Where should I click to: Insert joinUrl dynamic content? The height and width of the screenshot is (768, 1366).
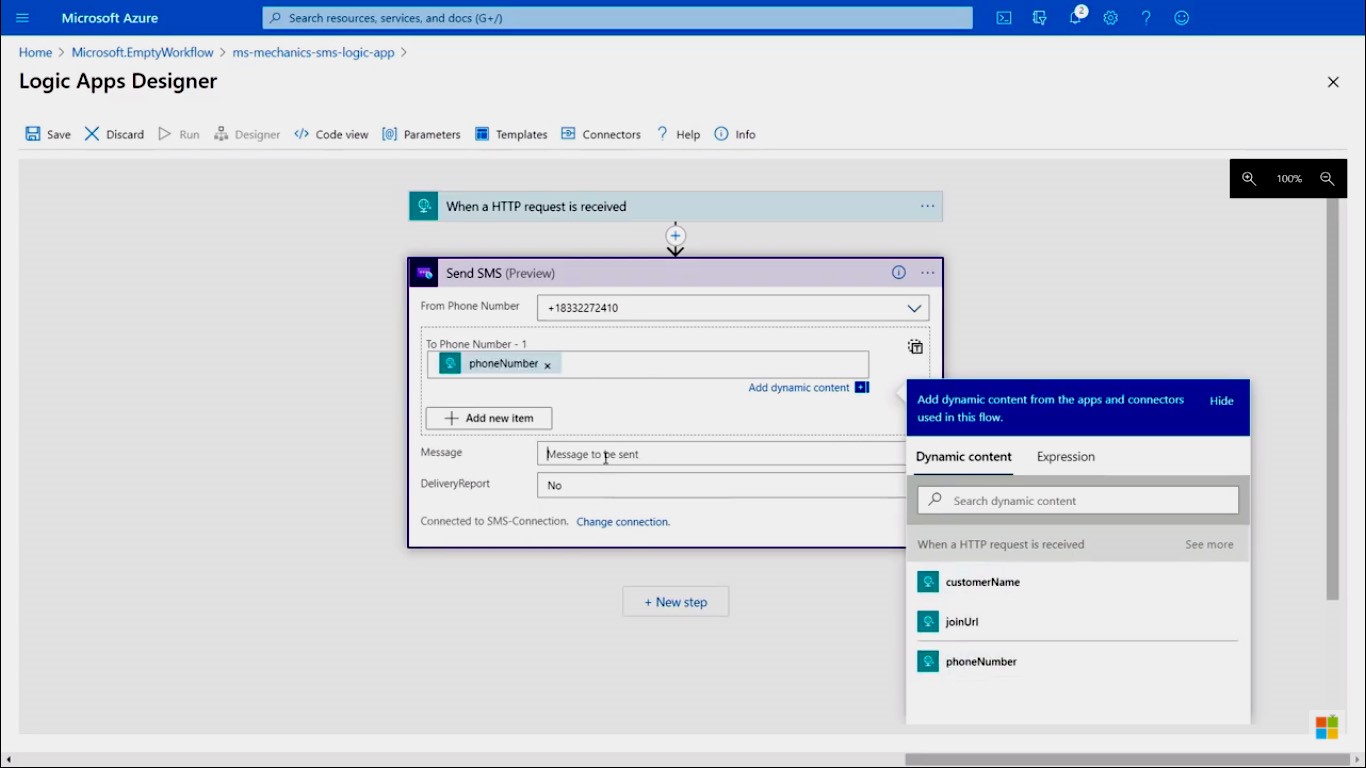[x=1078, y=622]
